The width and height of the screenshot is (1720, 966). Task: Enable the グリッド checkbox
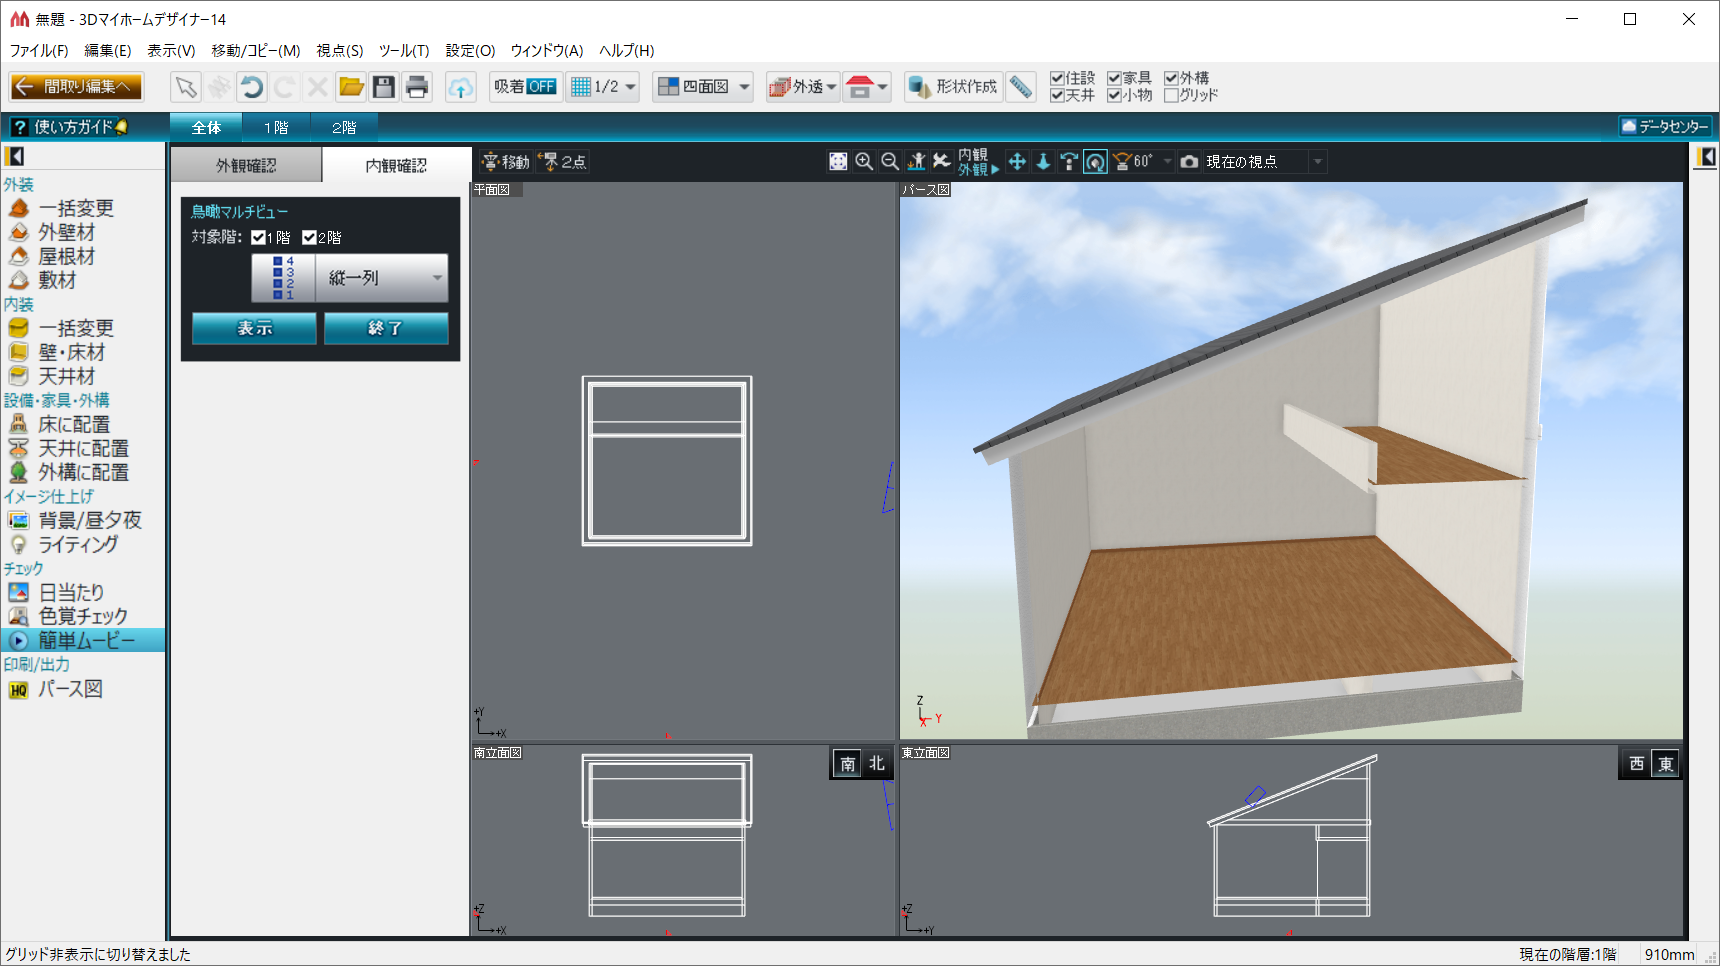tap(1171, 96)
